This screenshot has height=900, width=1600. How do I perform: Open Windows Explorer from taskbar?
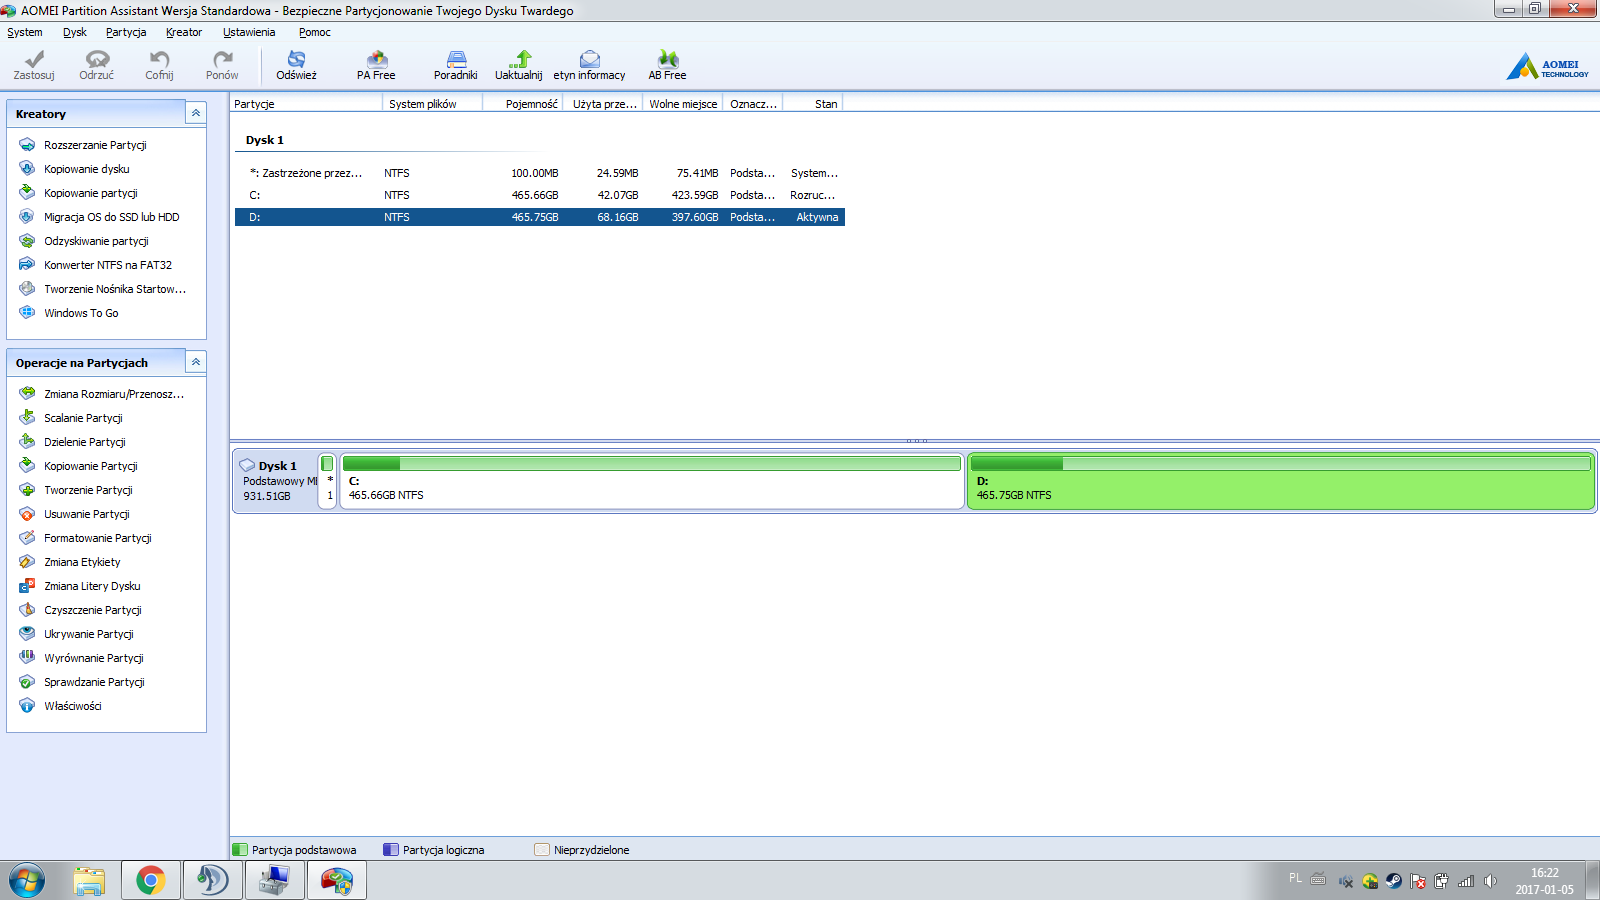point(89,881)
